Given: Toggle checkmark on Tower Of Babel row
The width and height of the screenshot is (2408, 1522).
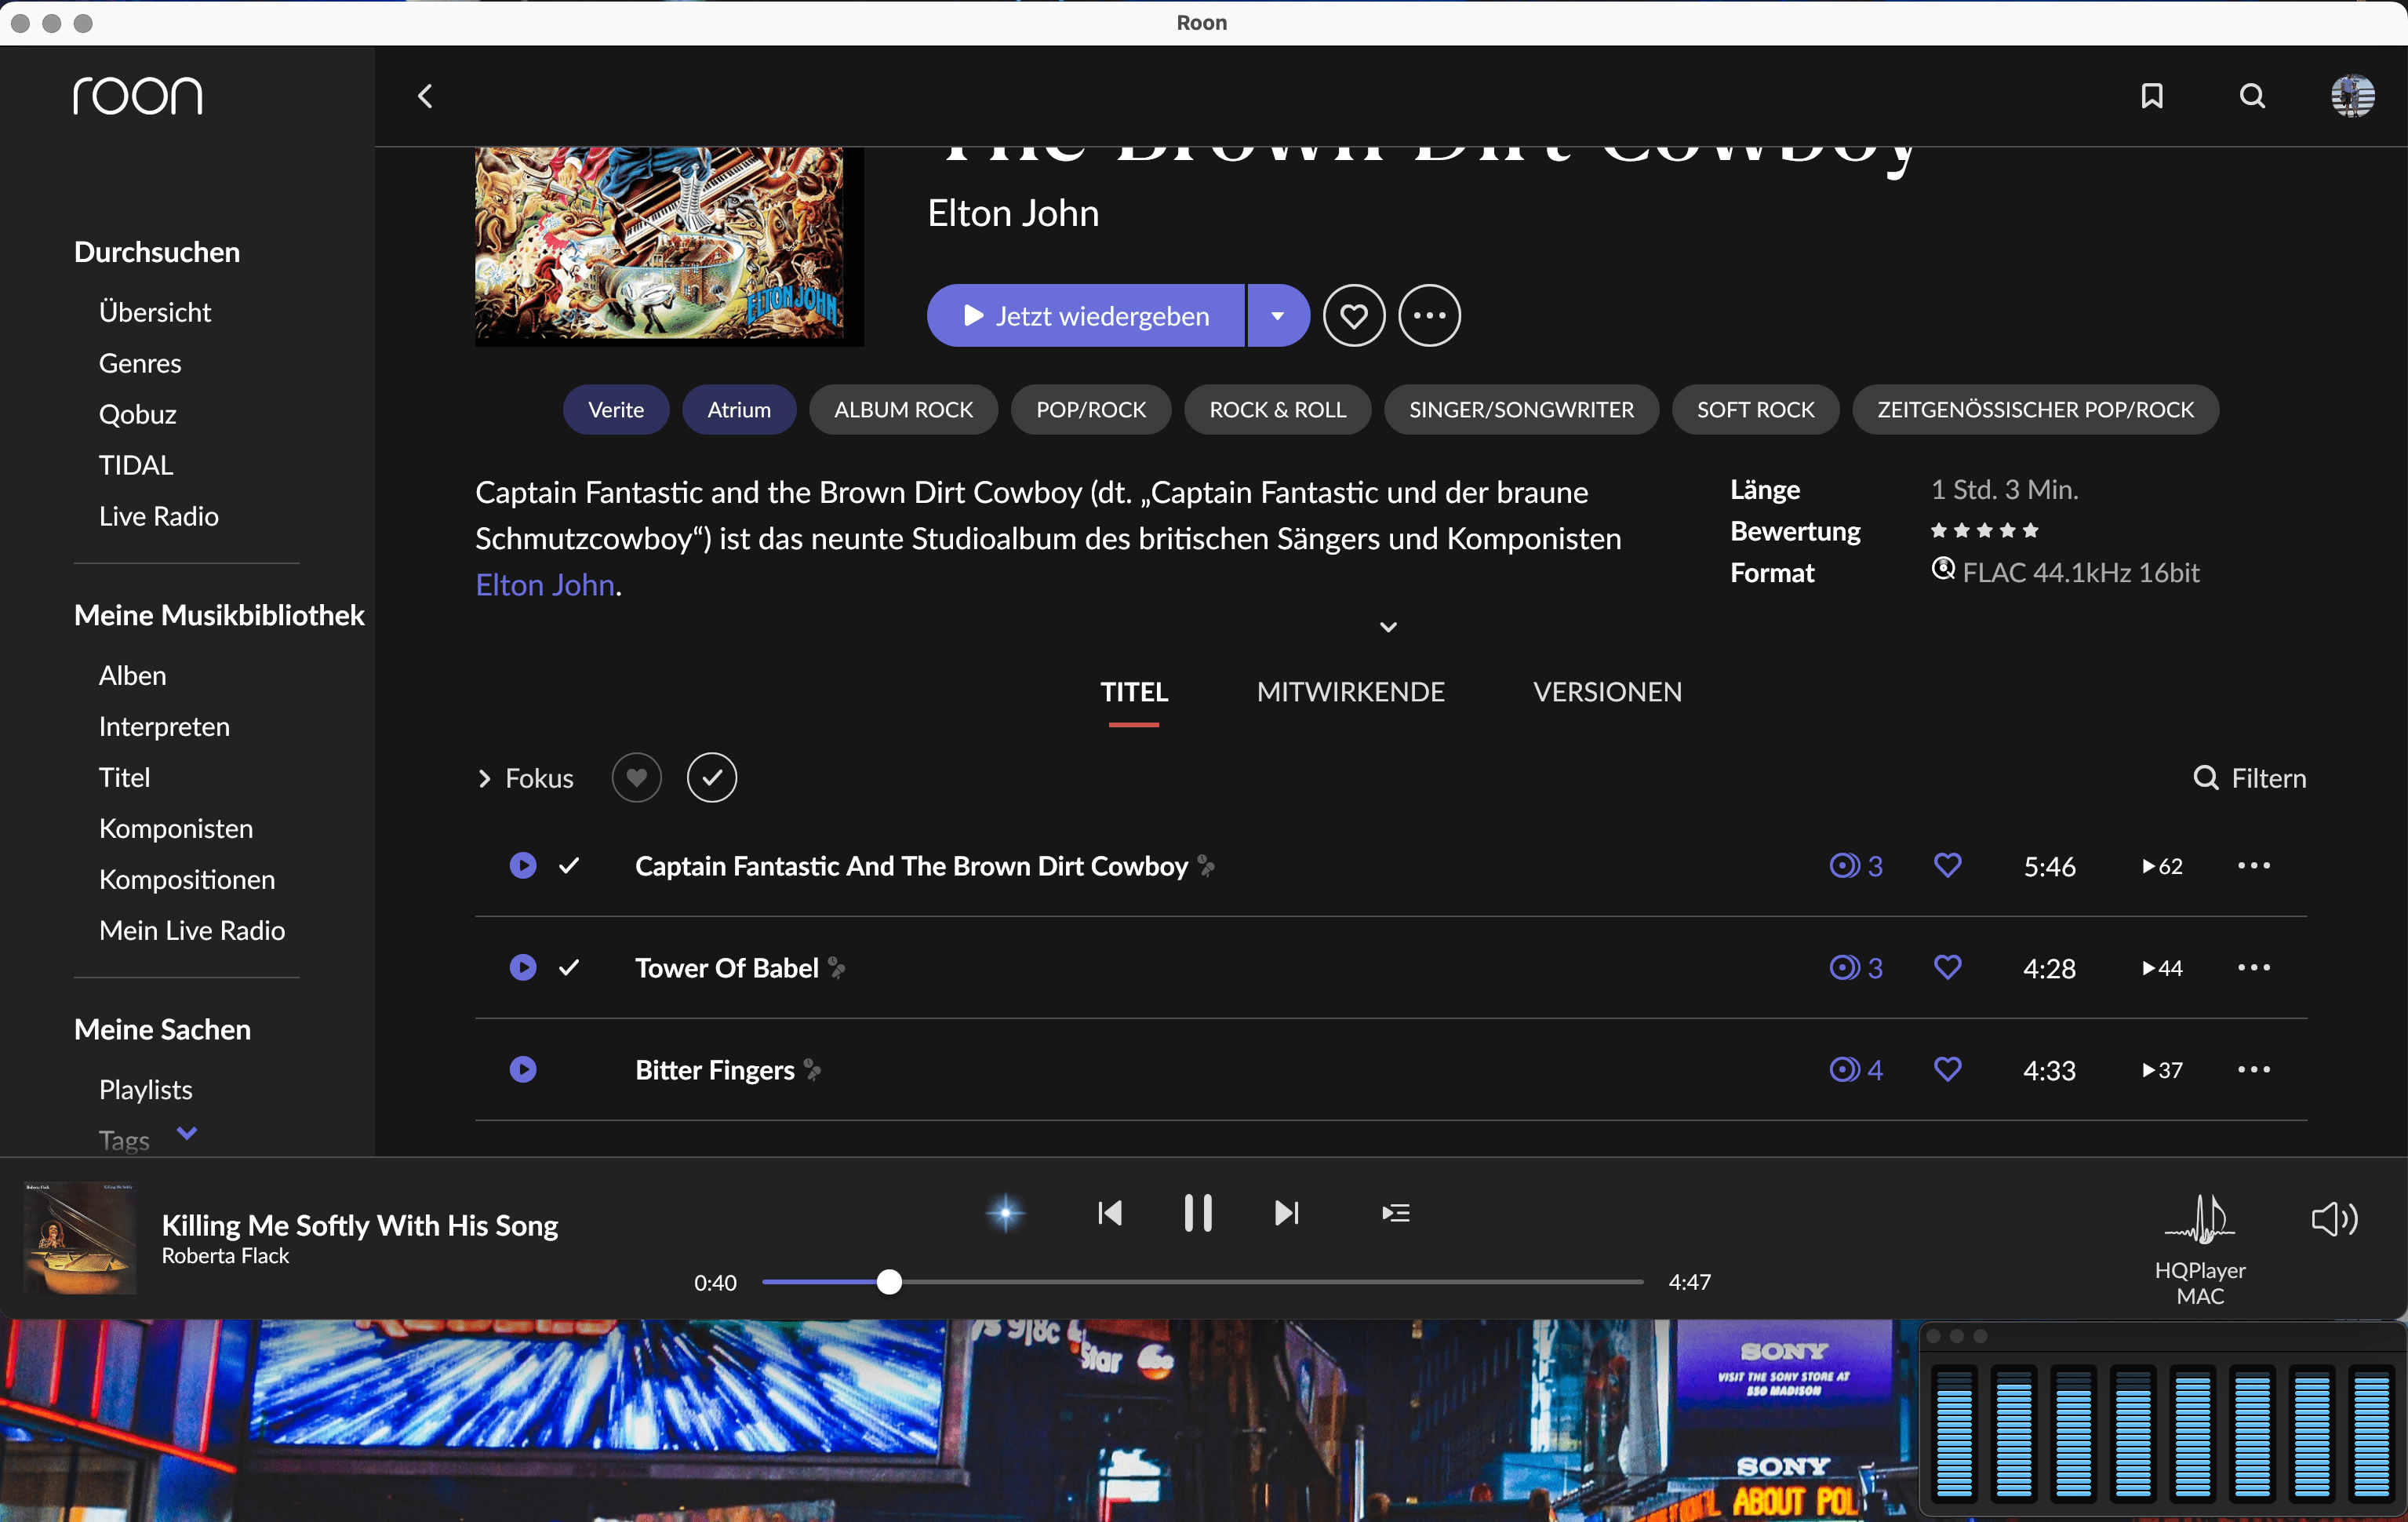Looking at the screenshot, I should pyautogui.click(x=569, y=967).
